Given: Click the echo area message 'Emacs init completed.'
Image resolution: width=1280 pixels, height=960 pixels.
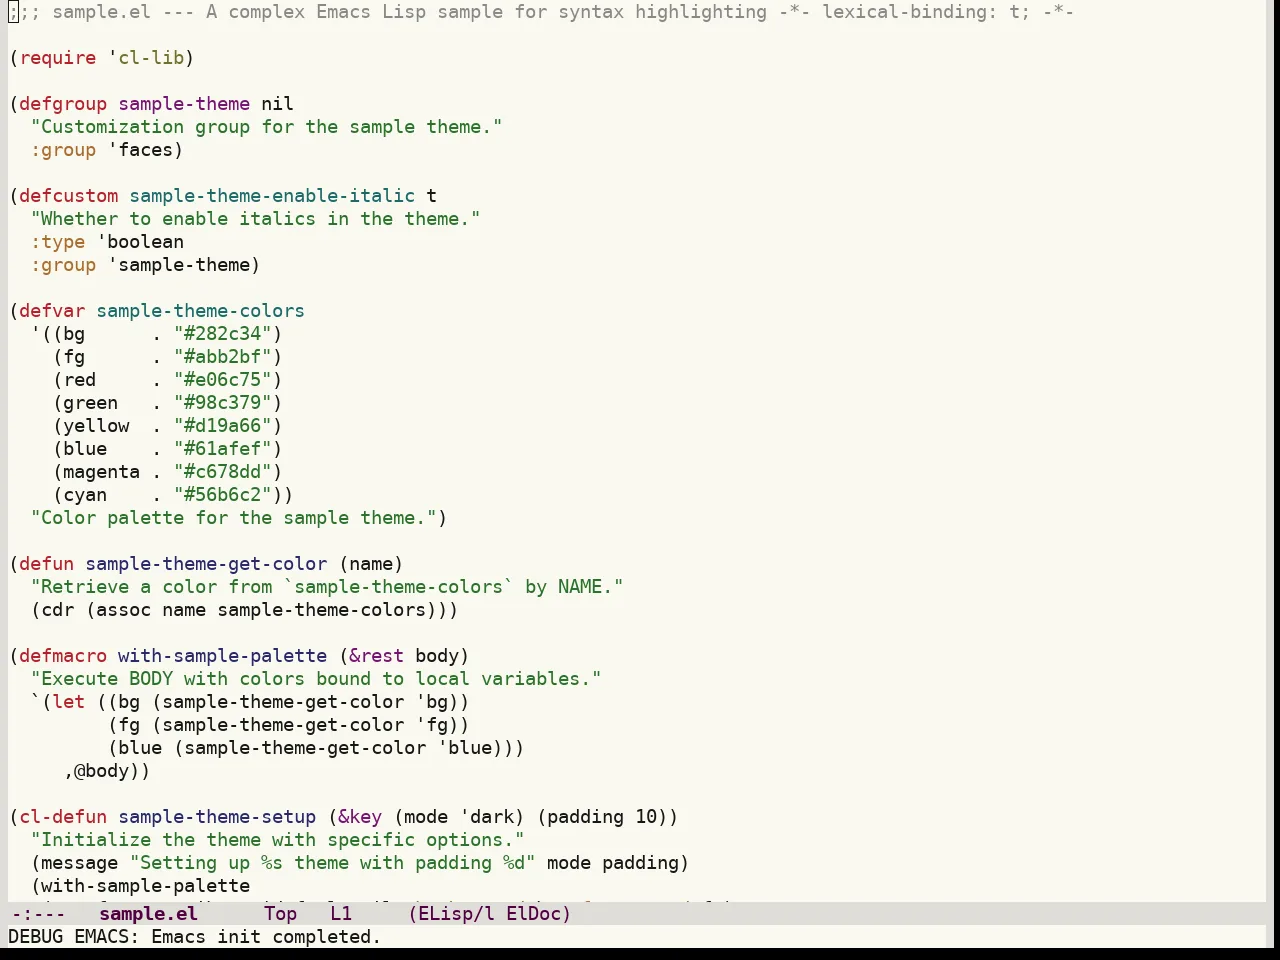Looking at the screenshot, I should pyautogui.click(x=266, y=937).
